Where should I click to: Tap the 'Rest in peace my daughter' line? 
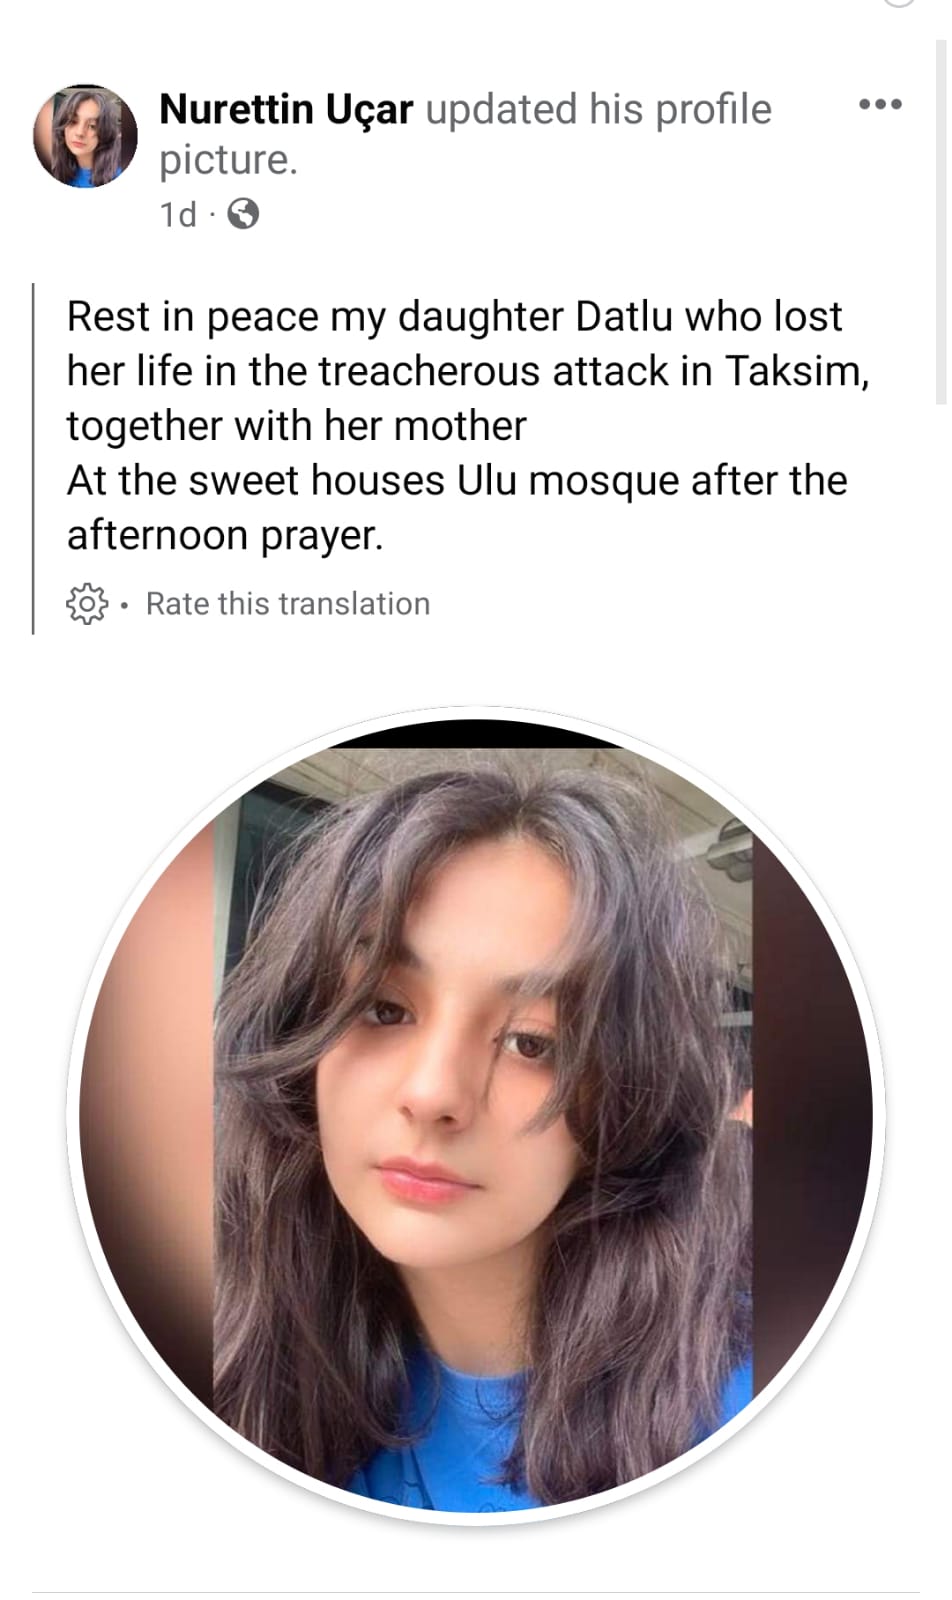[455, 317]
